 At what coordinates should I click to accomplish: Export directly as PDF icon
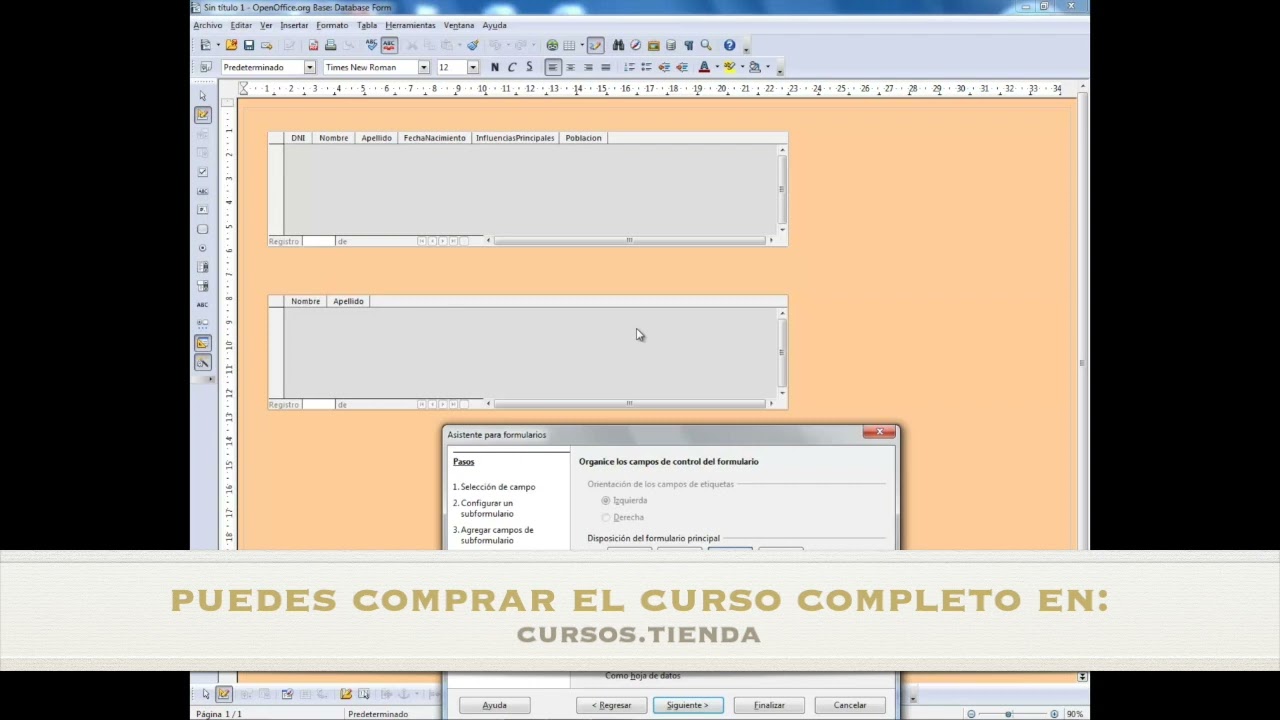click(313, 45)
